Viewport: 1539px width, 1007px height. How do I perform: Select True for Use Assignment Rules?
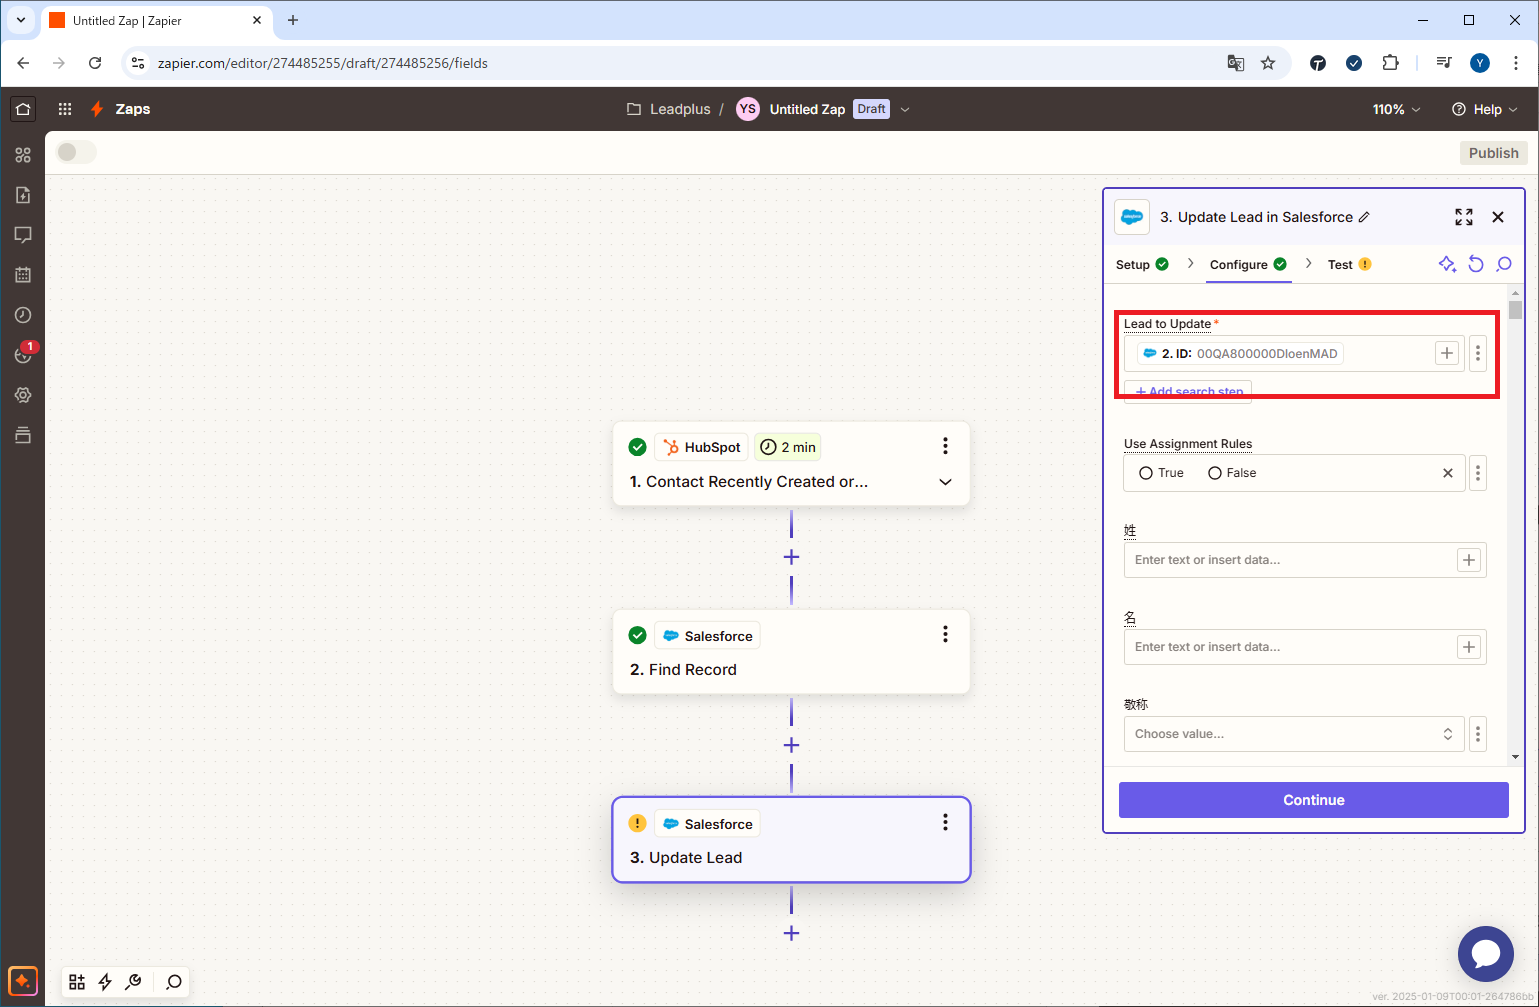1146,473
